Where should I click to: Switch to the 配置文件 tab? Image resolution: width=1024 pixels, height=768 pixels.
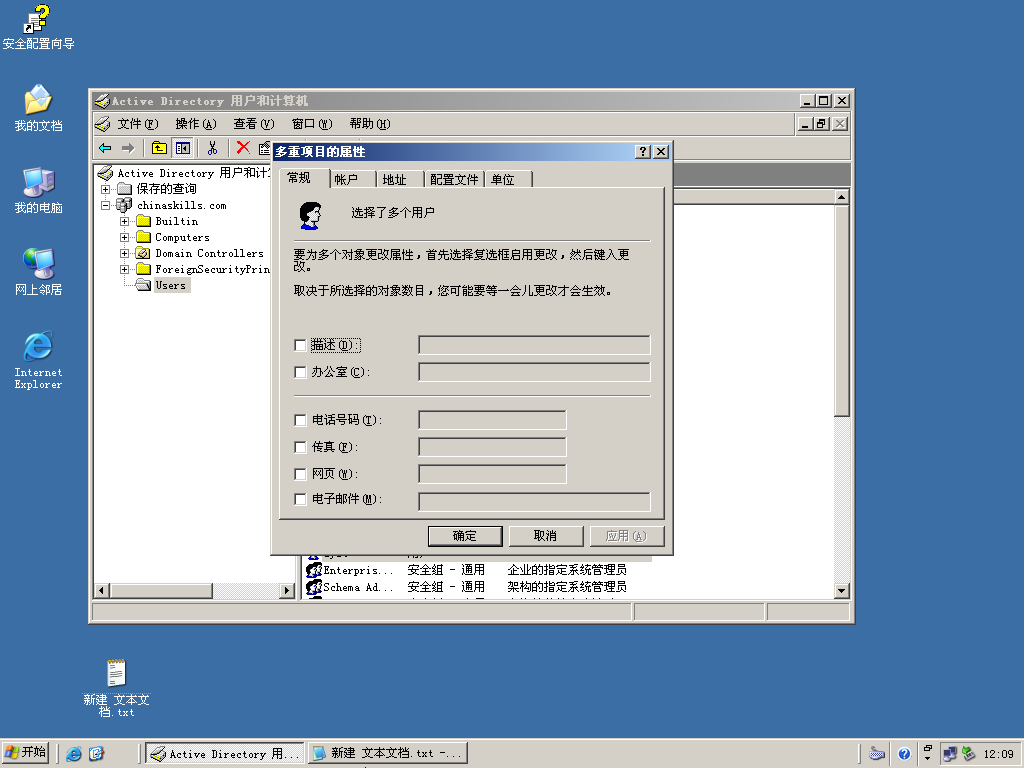pyautogui.click(x=455, y=180)
